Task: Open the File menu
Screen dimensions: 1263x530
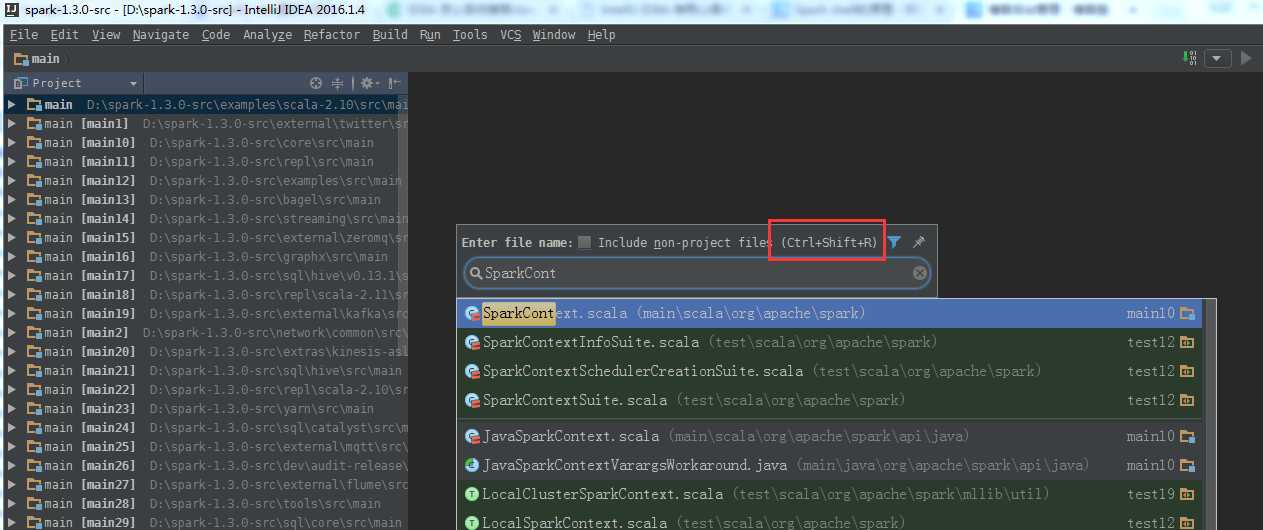Action: [24, 34]
